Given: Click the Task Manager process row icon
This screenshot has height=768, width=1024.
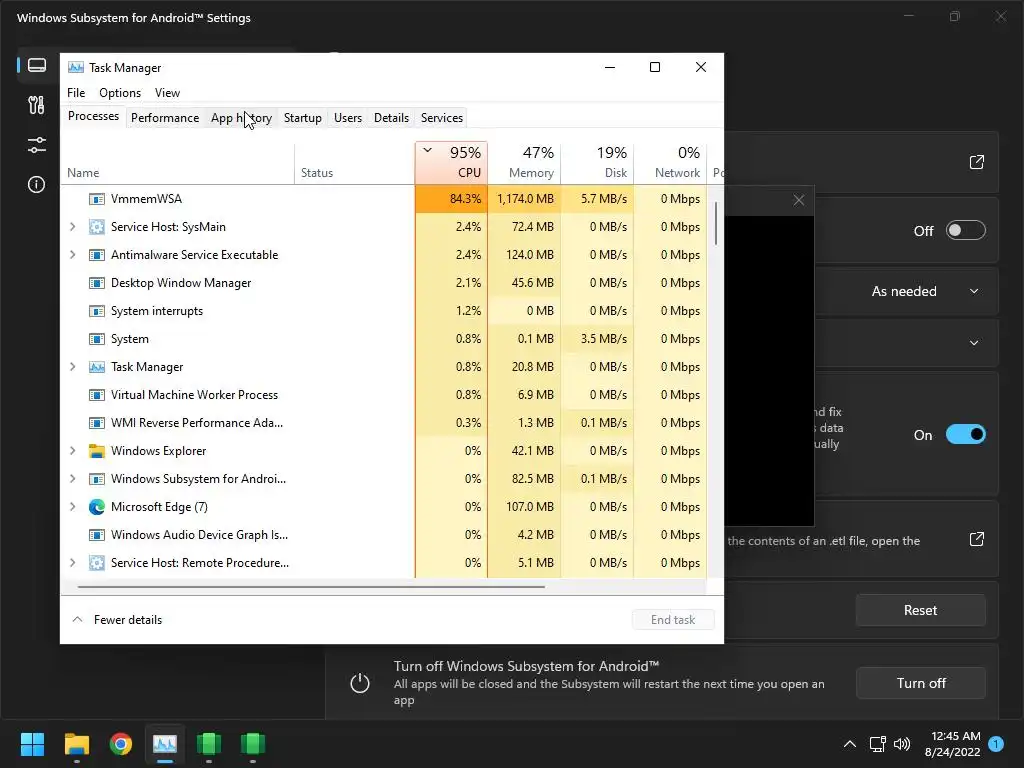Looking at the screenshot, I should [x=97, y=367].
